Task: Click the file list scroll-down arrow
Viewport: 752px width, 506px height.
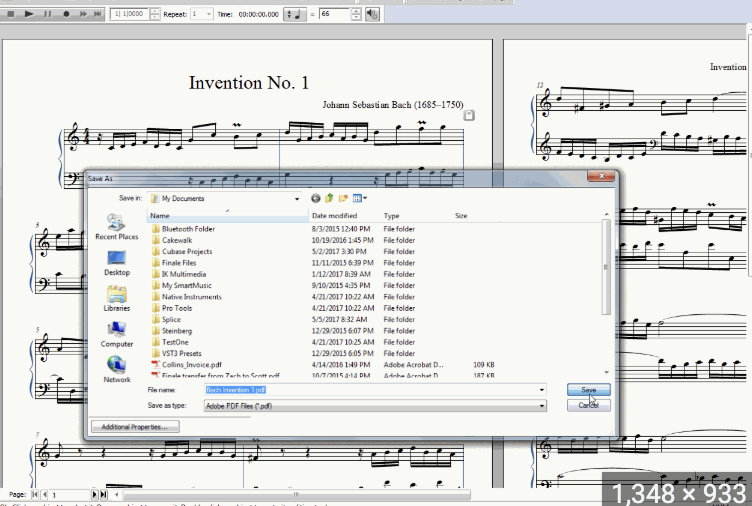Action: point(606,372)
